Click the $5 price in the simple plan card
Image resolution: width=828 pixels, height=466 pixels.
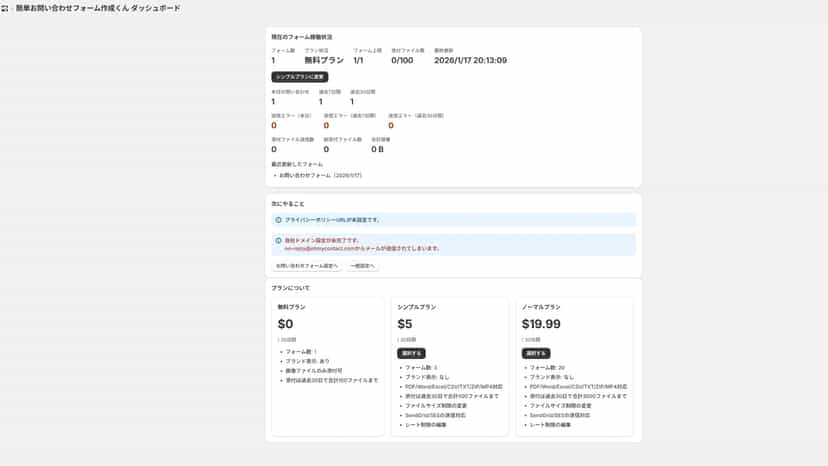click(x=405, y=324)
